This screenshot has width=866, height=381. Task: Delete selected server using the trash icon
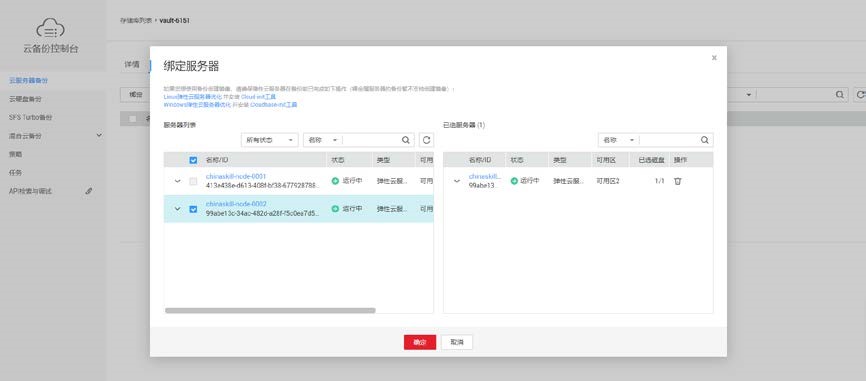[x=678, y=181]
